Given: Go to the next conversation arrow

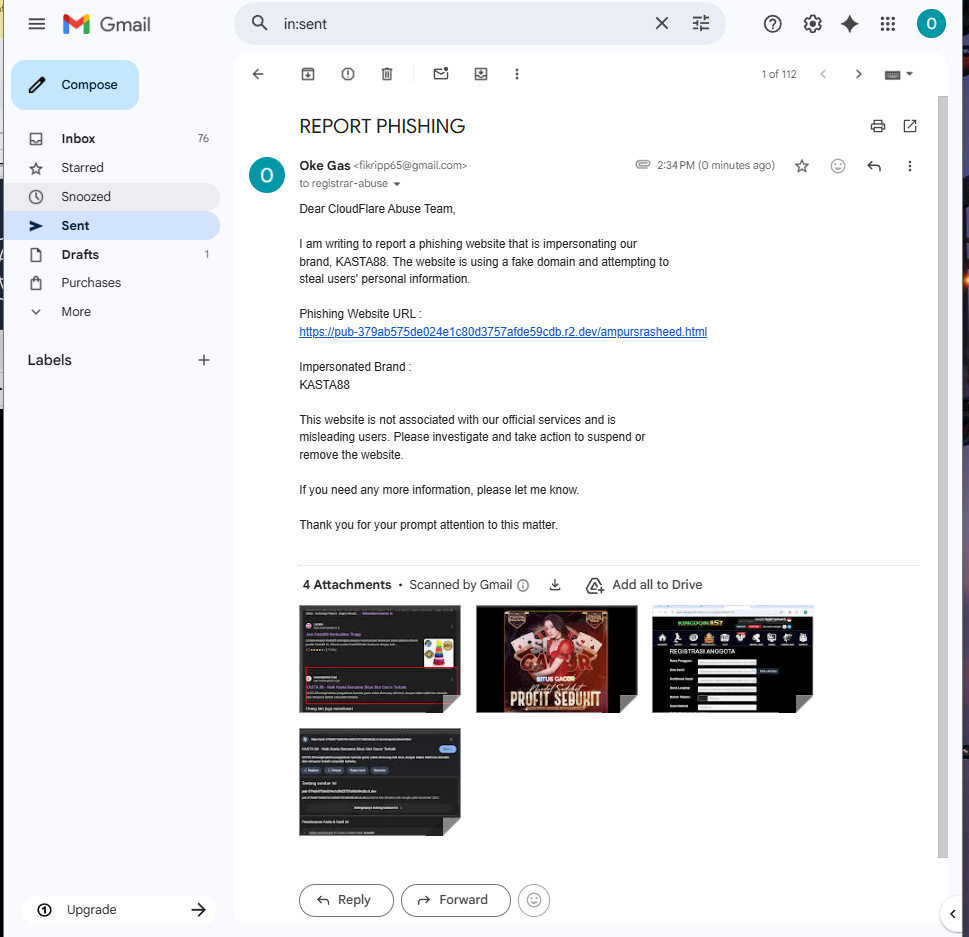Looking at the screenshot, I should 858,74.
